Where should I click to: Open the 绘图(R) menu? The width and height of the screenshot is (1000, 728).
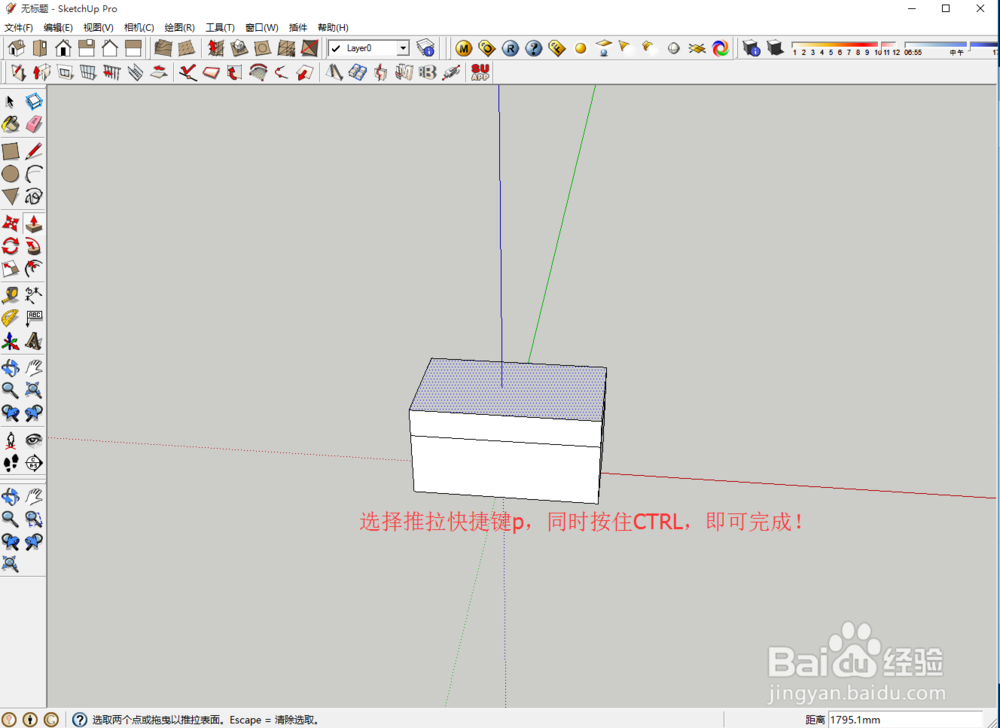(180, 27)
